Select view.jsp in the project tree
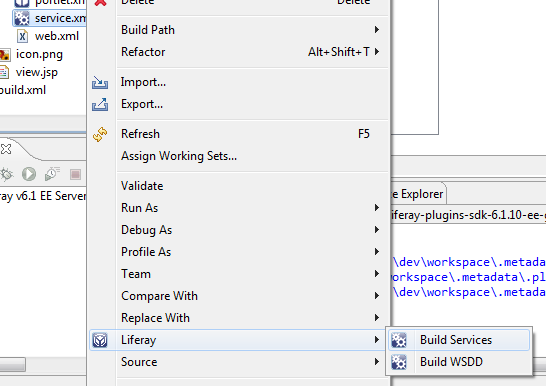 (x=37, y=72)
